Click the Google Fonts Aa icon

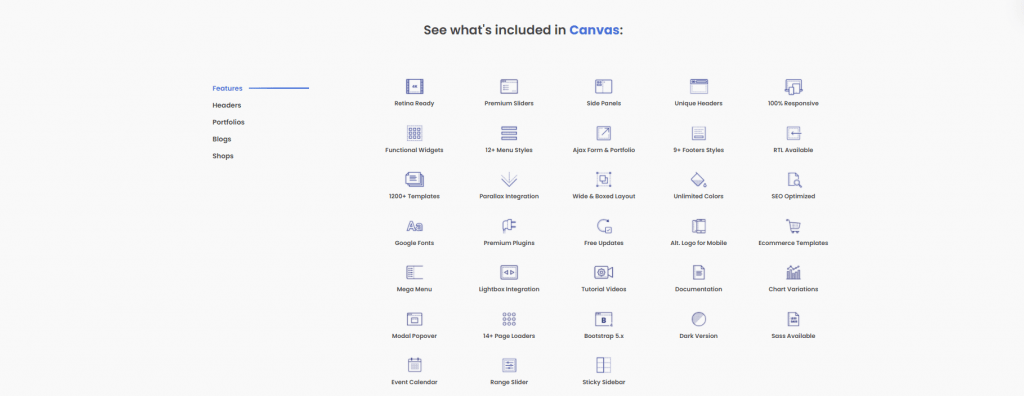point(414,226)
